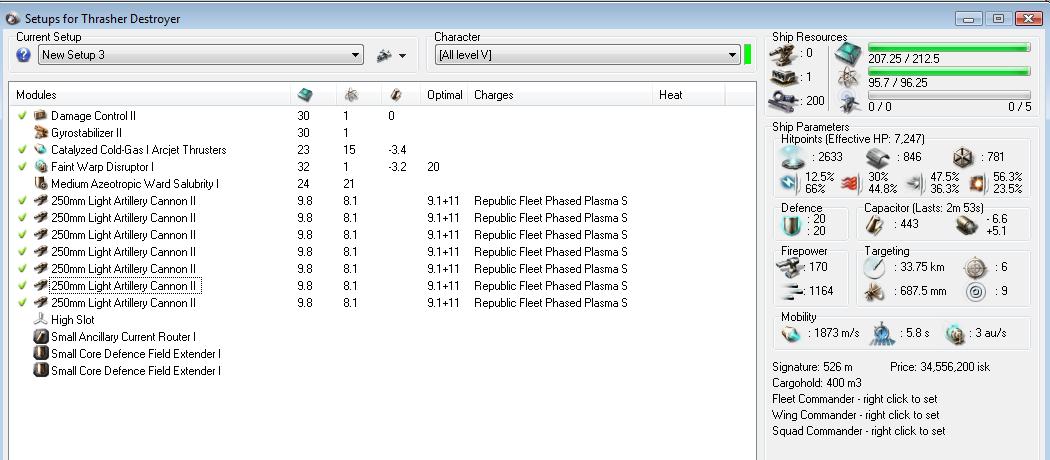Click the max velocity icon

[x=791, y=333]
